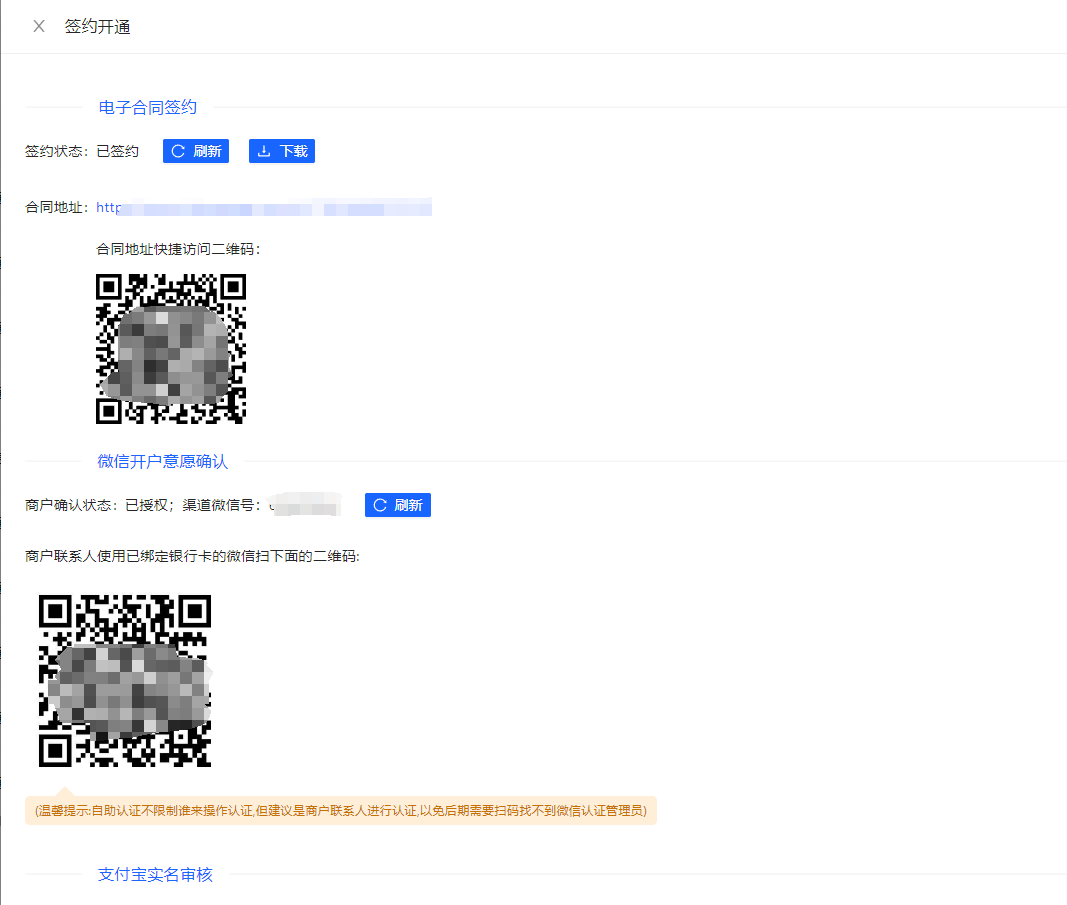
Task: Close the 签约开通 panel with X
Action: pyautogui.click(x=39, y=26)
